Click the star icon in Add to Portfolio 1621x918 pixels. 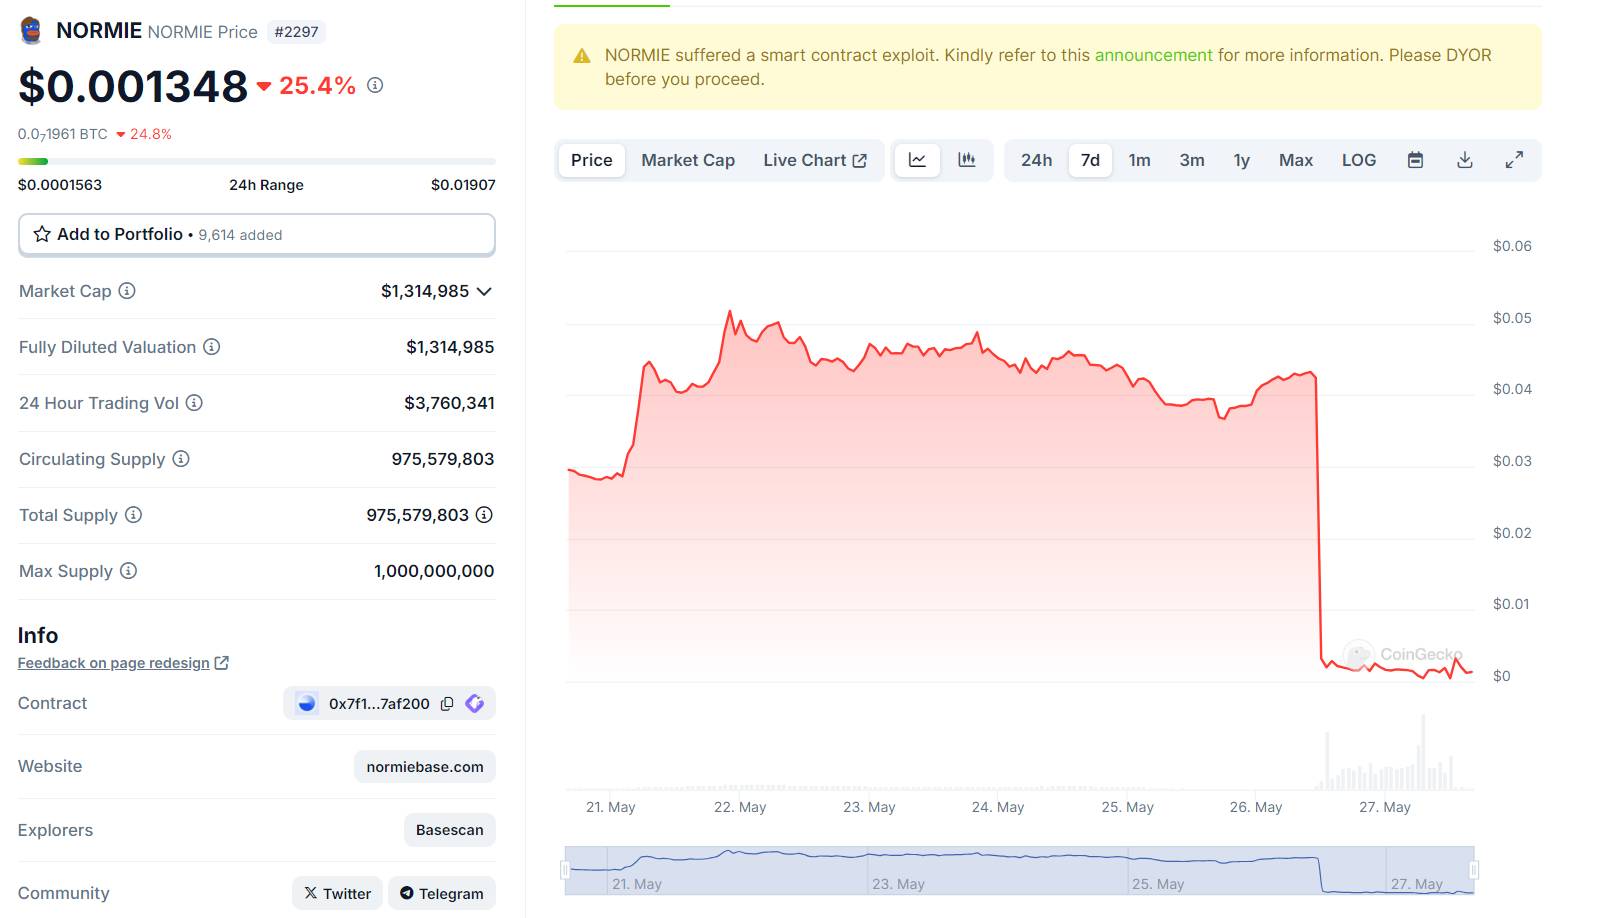42,234
